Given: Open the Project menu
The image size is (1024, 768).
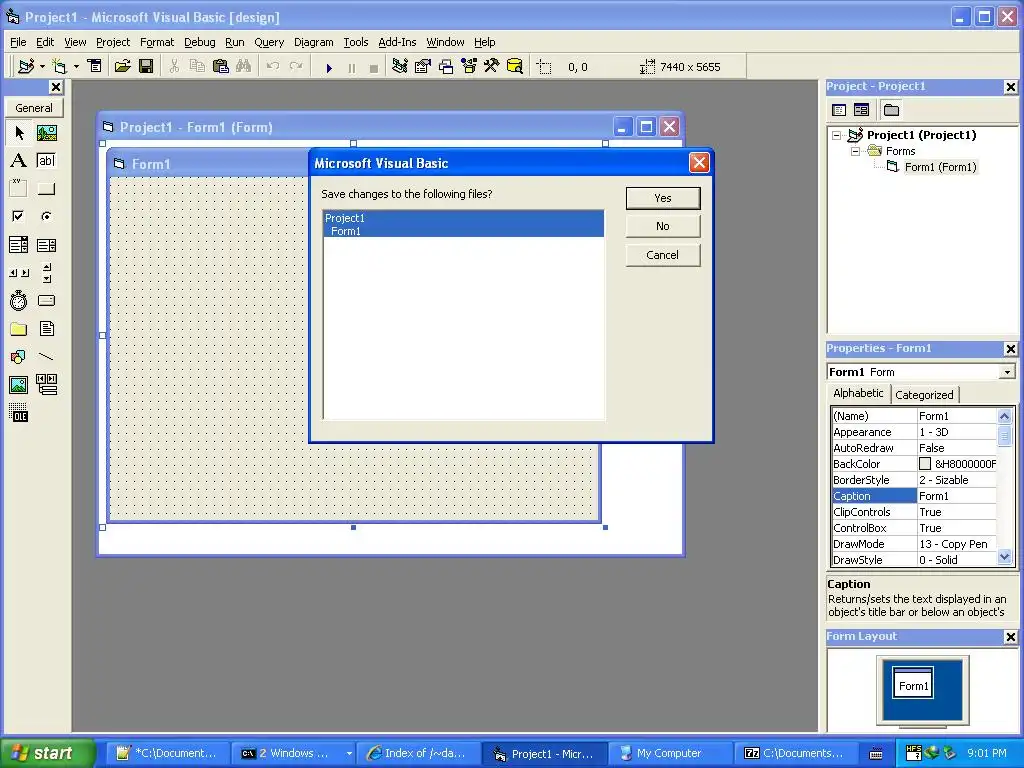Looking at the screenshot, I should coord(113,42).
